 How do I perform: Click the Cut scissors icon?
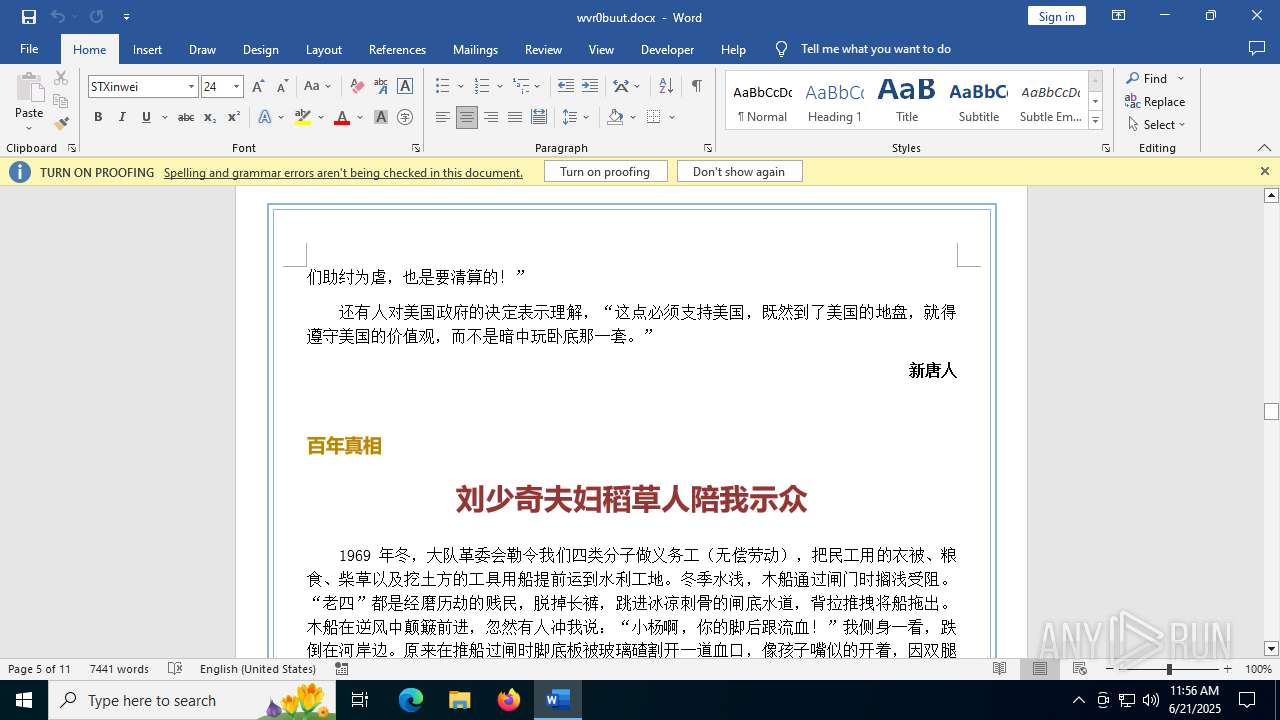61,78
